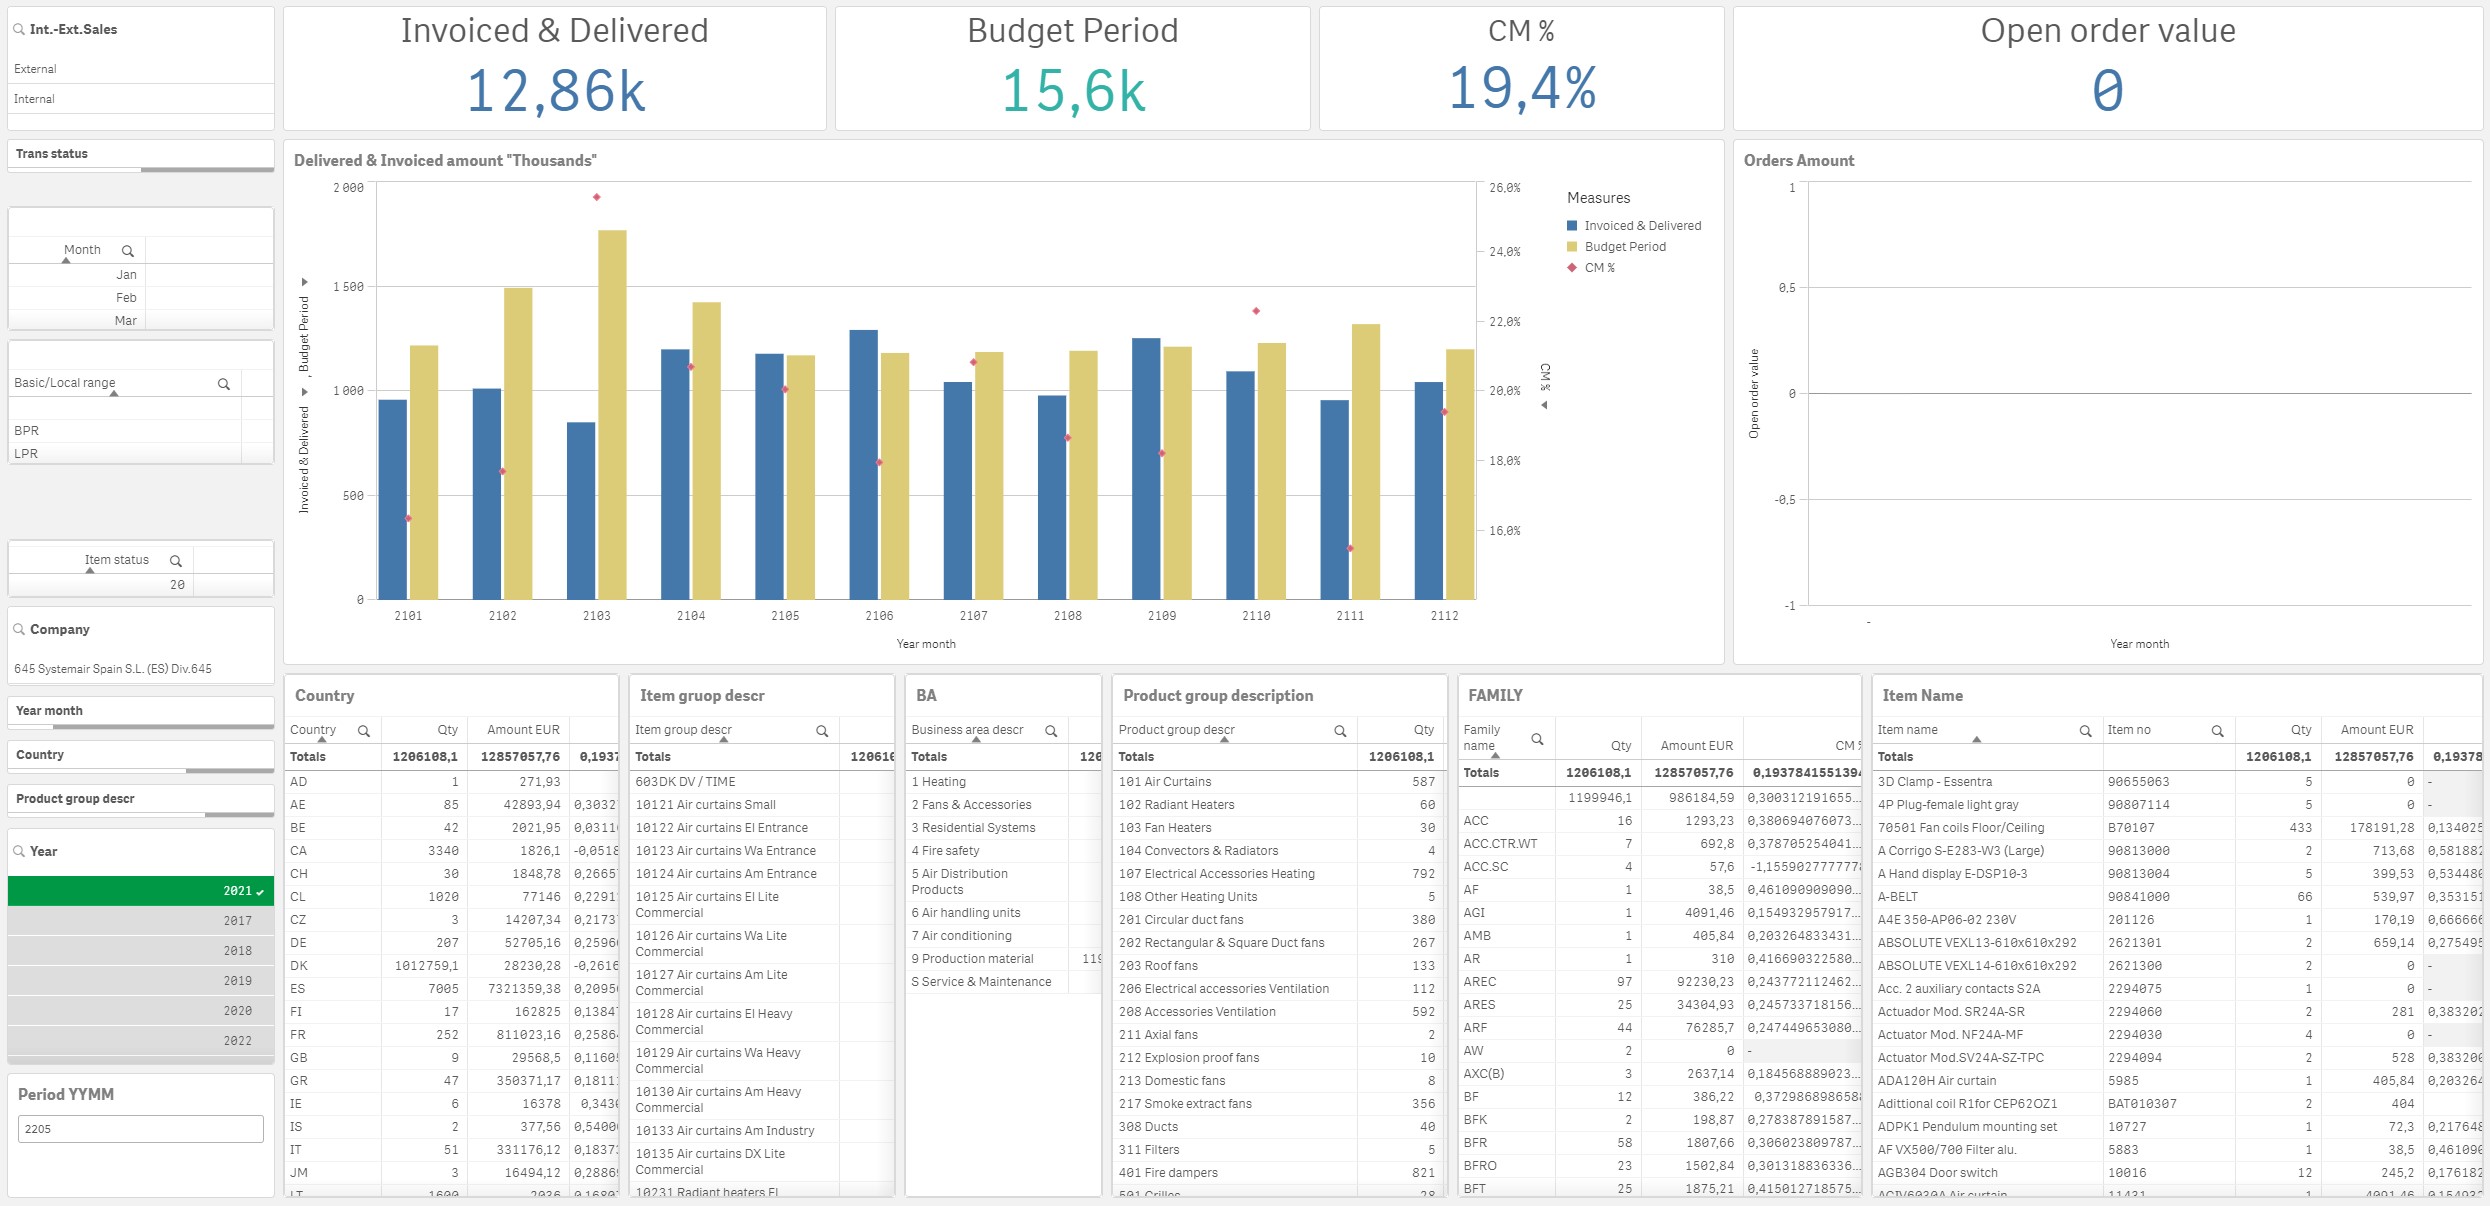
Task: Search the Family name column
Action: [1538, 739]
